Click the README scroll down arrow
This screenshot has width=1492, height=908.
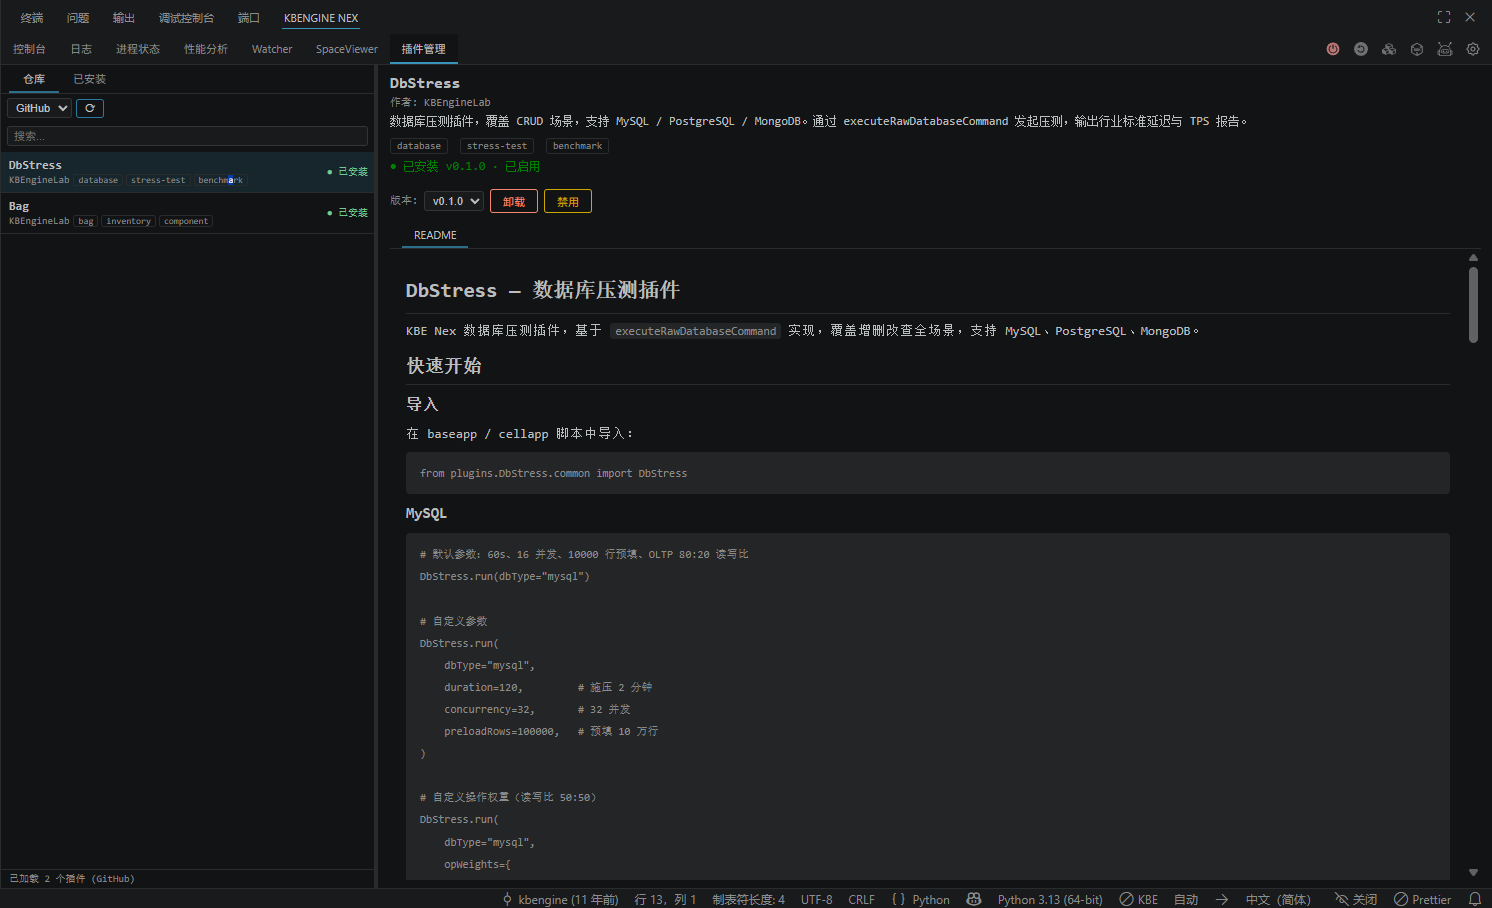point(1473,873)
